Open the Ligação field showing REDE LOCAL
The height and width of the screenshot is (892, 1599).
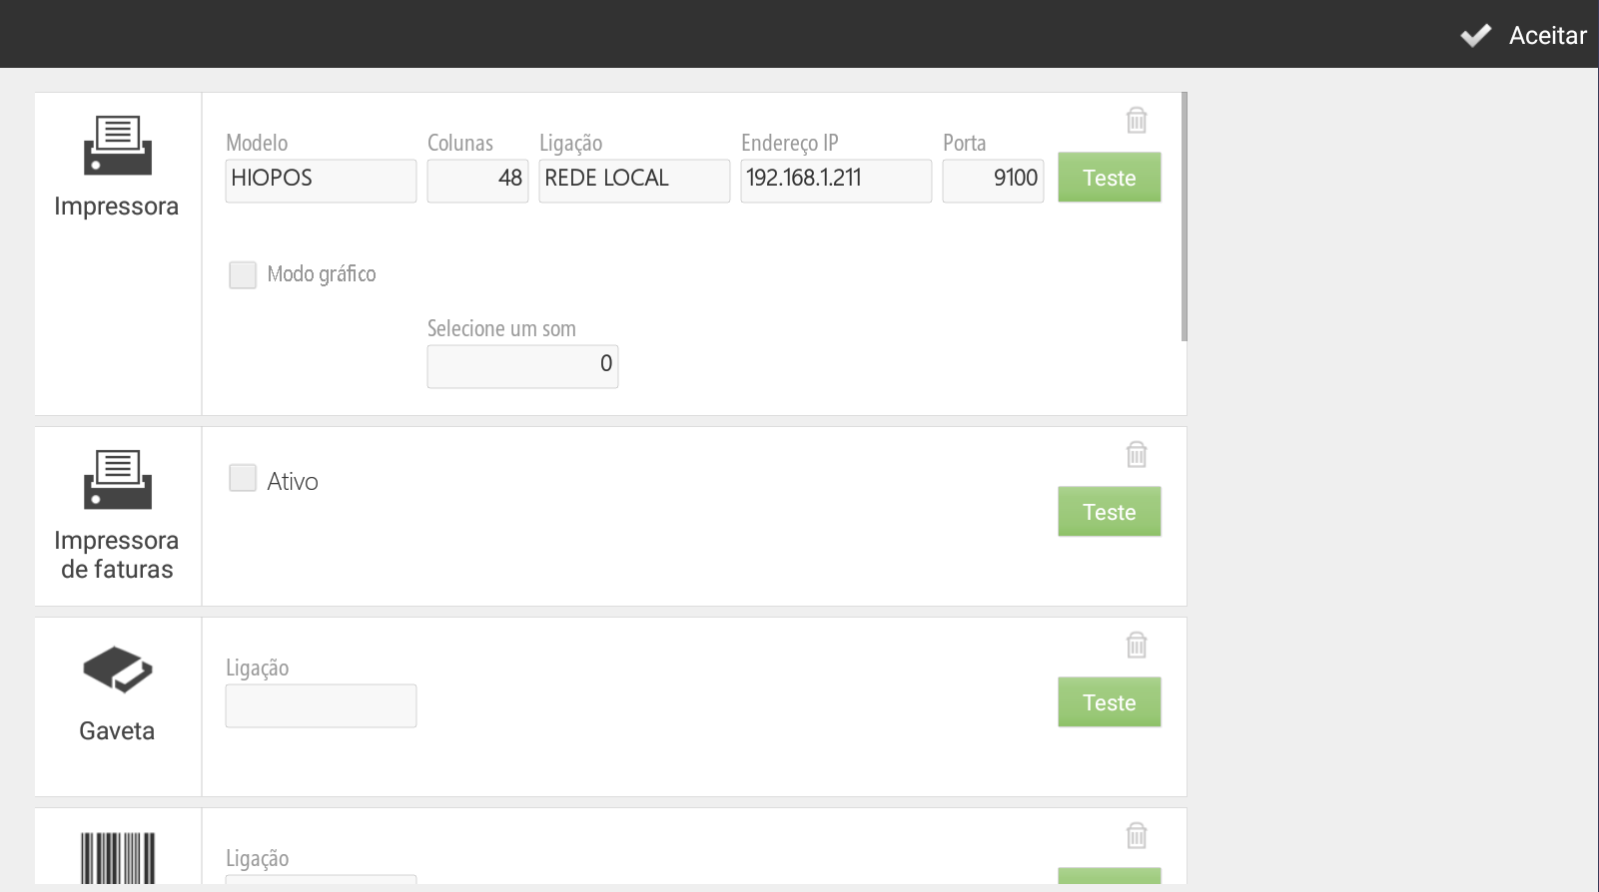[x=634, y=181]
